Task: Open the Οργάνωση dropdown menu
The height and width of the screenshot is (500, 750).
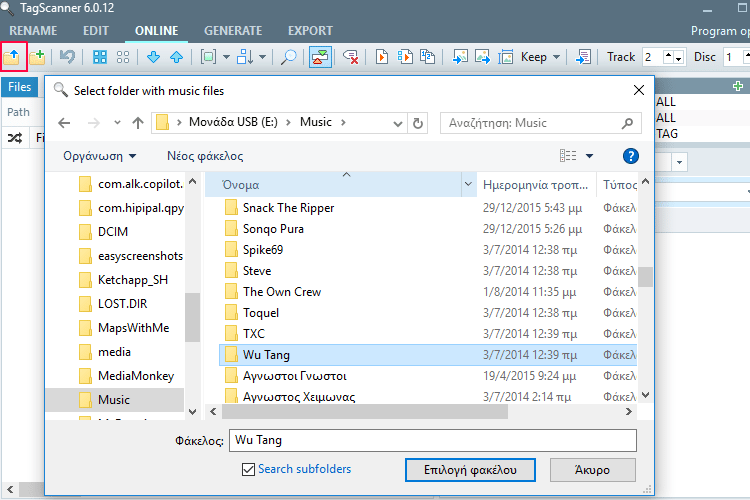Action: pos(99,156)
